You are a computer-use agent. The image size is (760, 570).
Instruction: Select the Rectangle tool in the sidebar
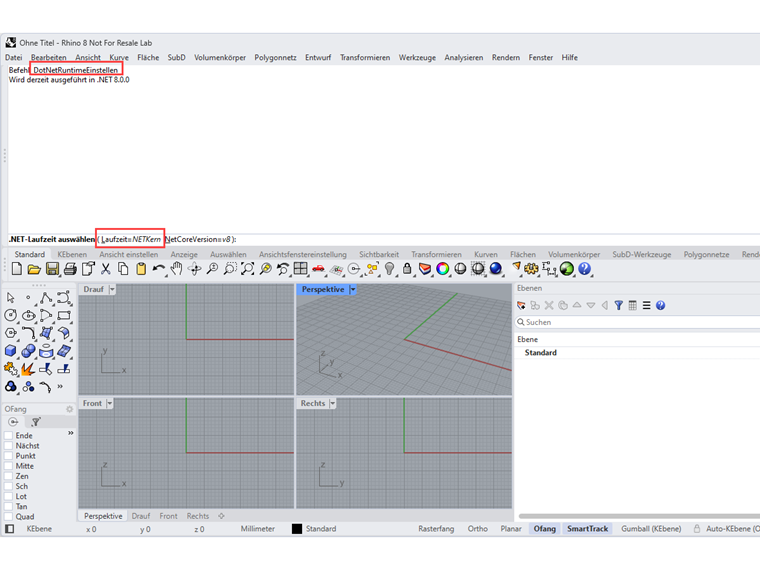(64, 316)
